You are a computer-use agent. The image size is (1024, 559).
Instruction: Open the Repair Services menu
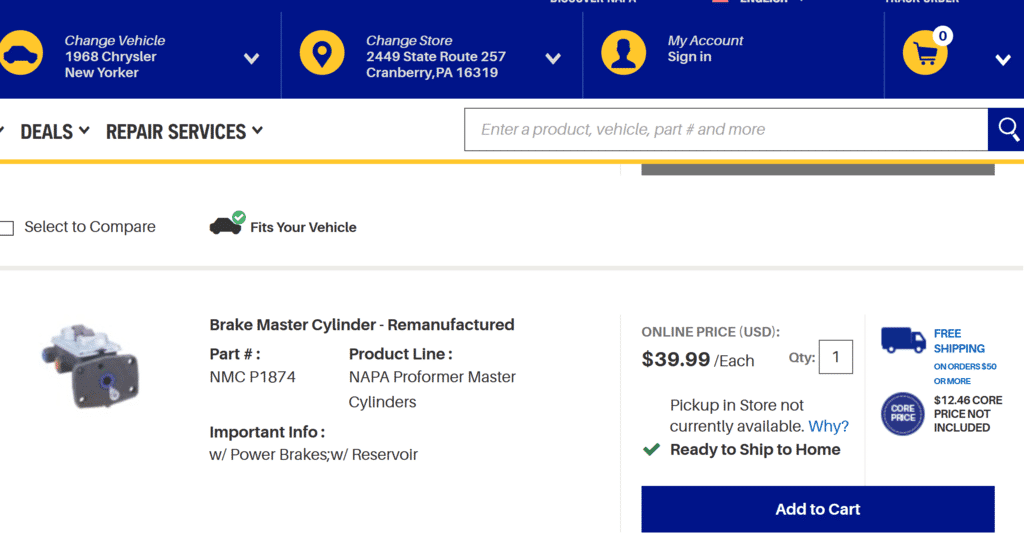coord(184,131)
